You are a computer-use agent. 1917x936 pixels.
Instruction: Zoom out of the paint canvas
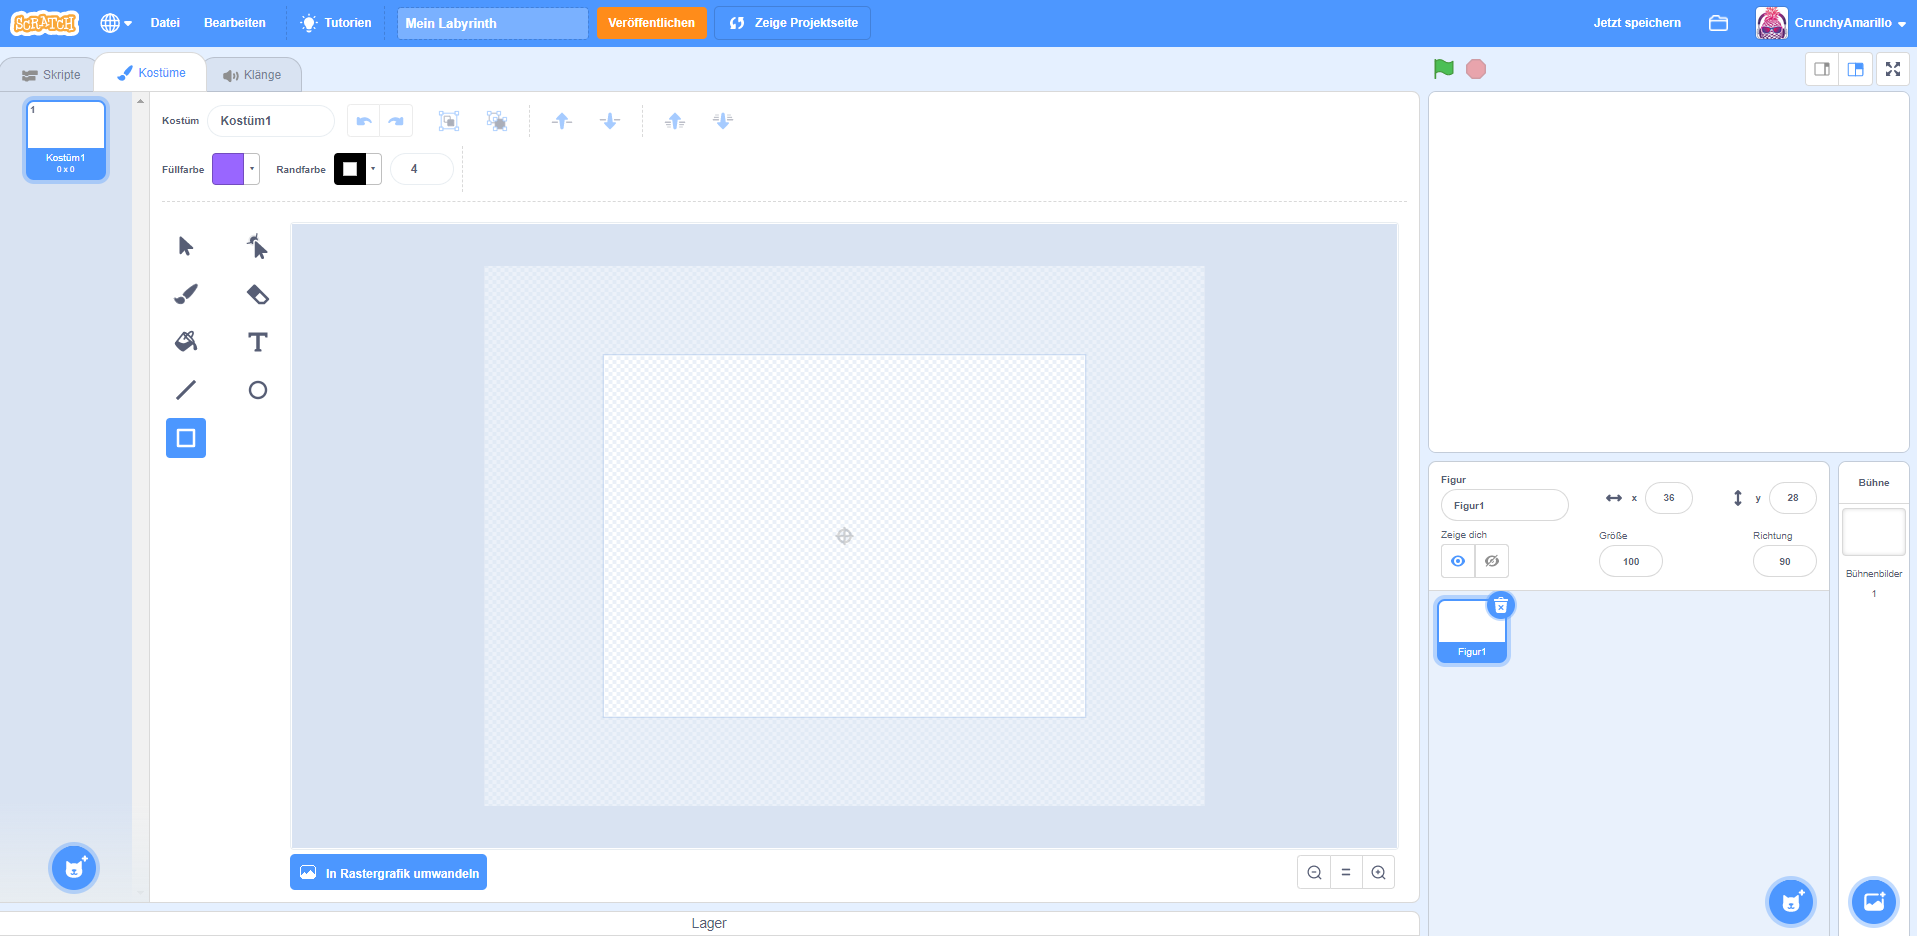tap(1314, 873)
